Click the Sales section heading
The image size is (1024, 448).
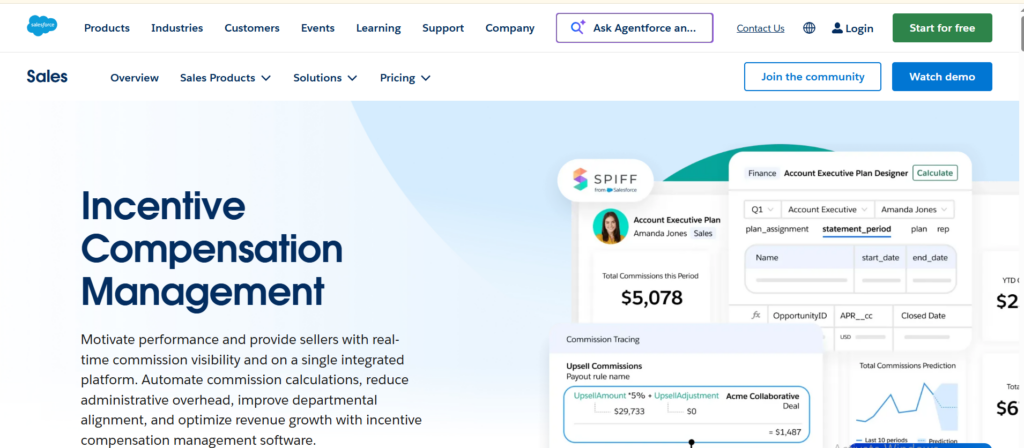(47, 76)
